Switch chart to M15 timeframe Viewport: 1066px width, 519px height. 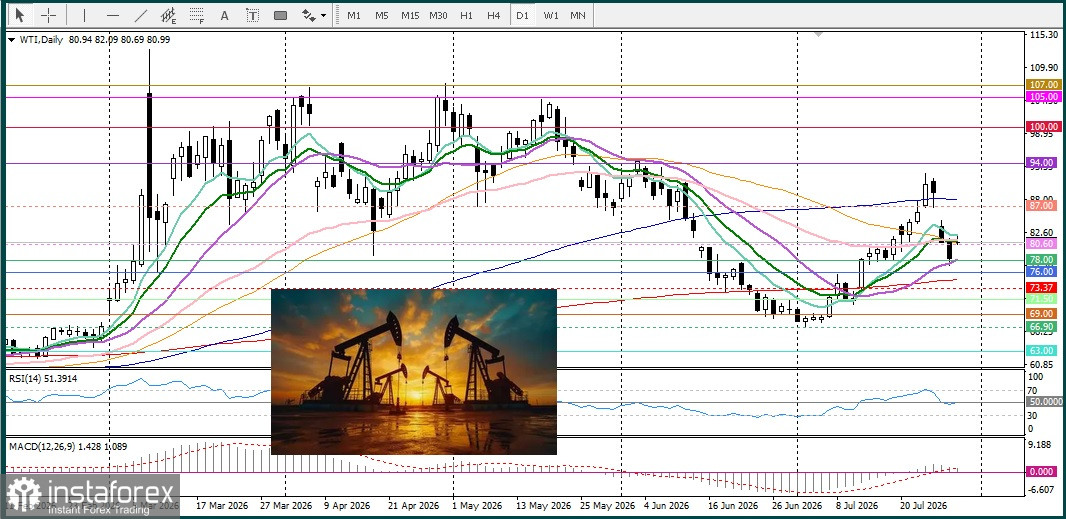click(410, 15)
